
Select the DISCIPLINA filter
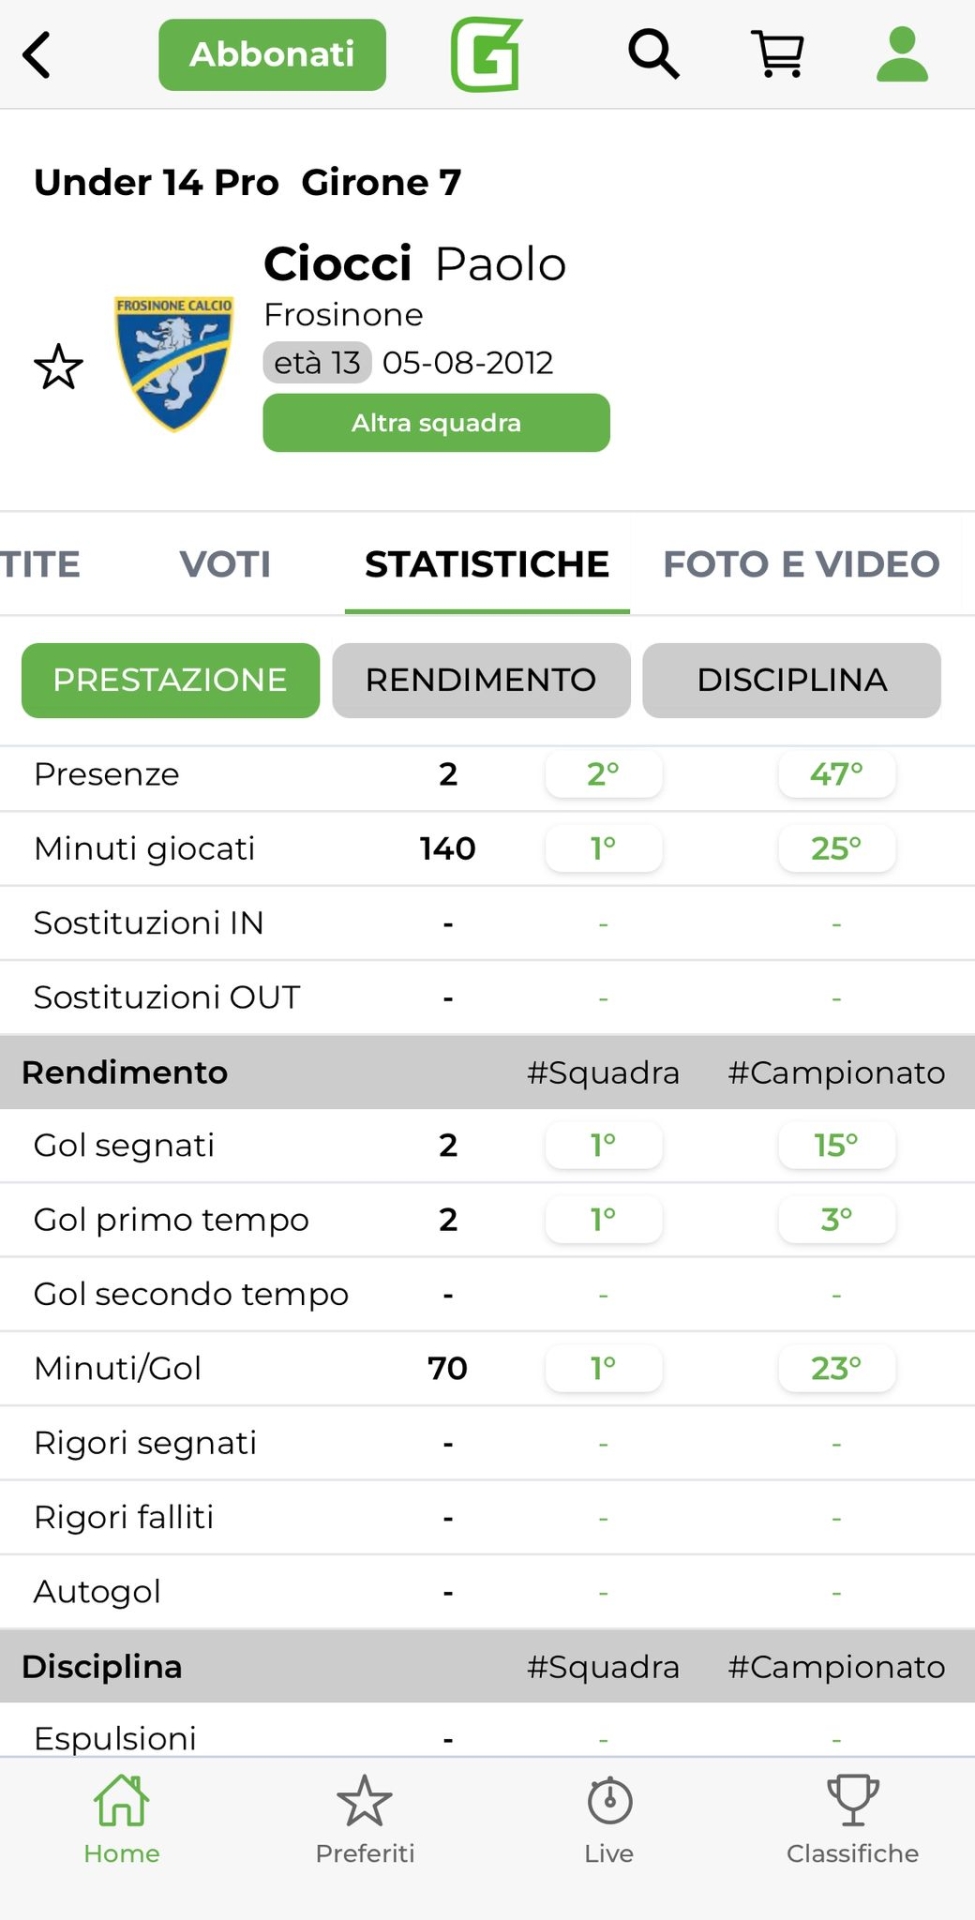point(791,680)
